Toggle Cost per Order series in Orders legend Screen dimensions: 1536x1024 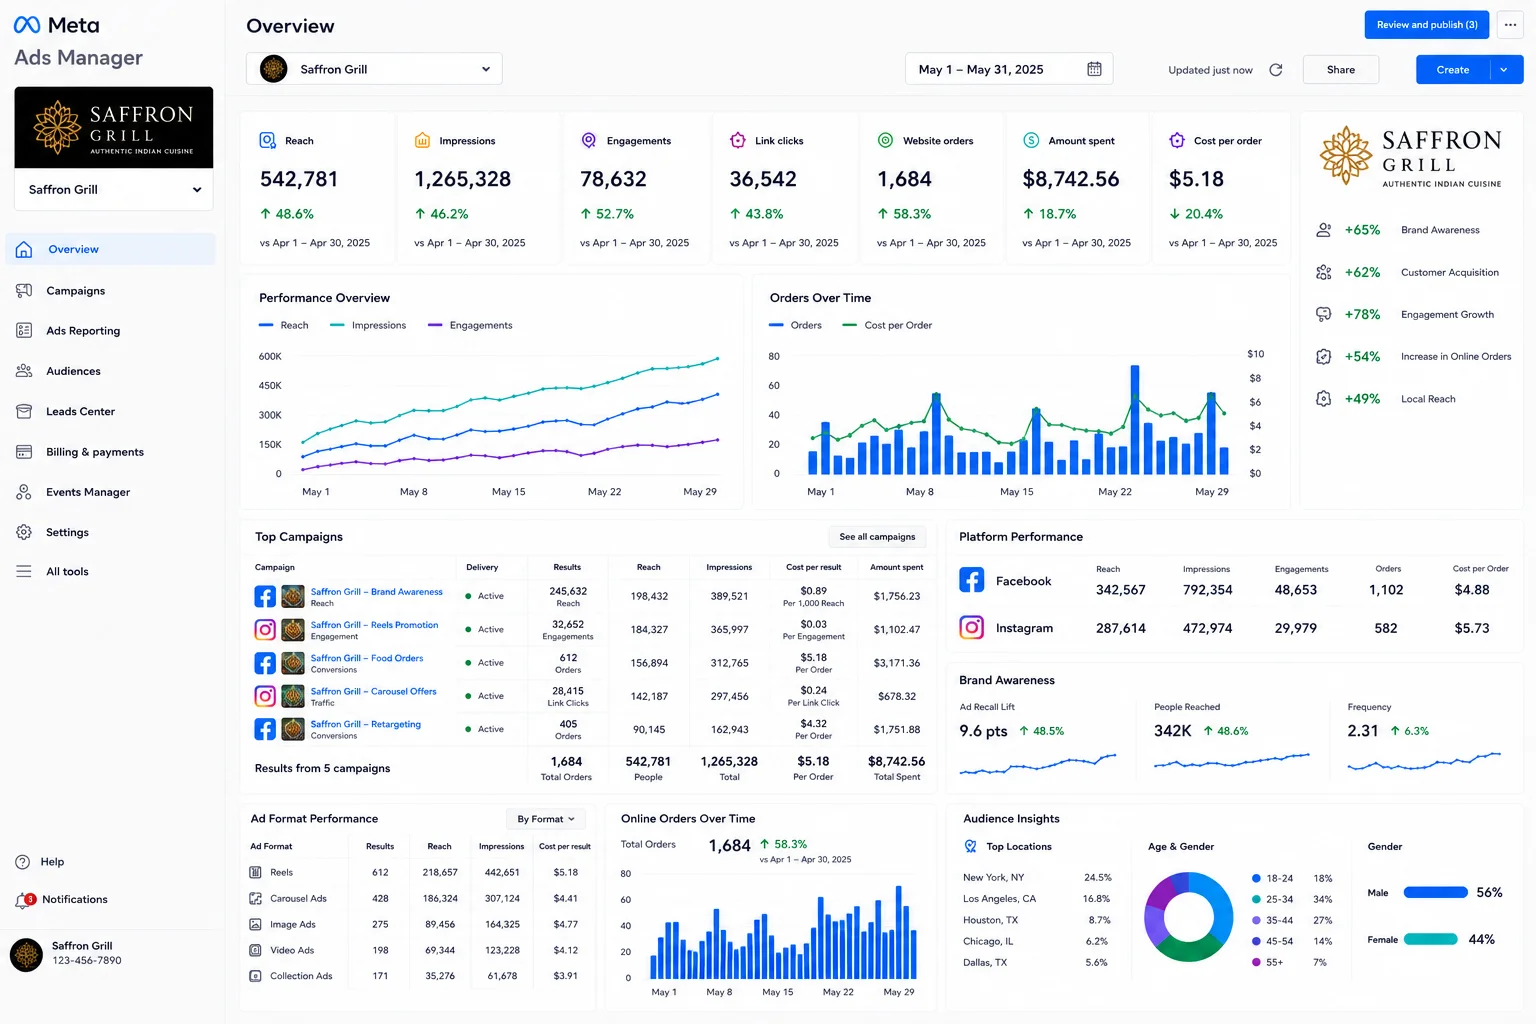click(x=887, y=325)
